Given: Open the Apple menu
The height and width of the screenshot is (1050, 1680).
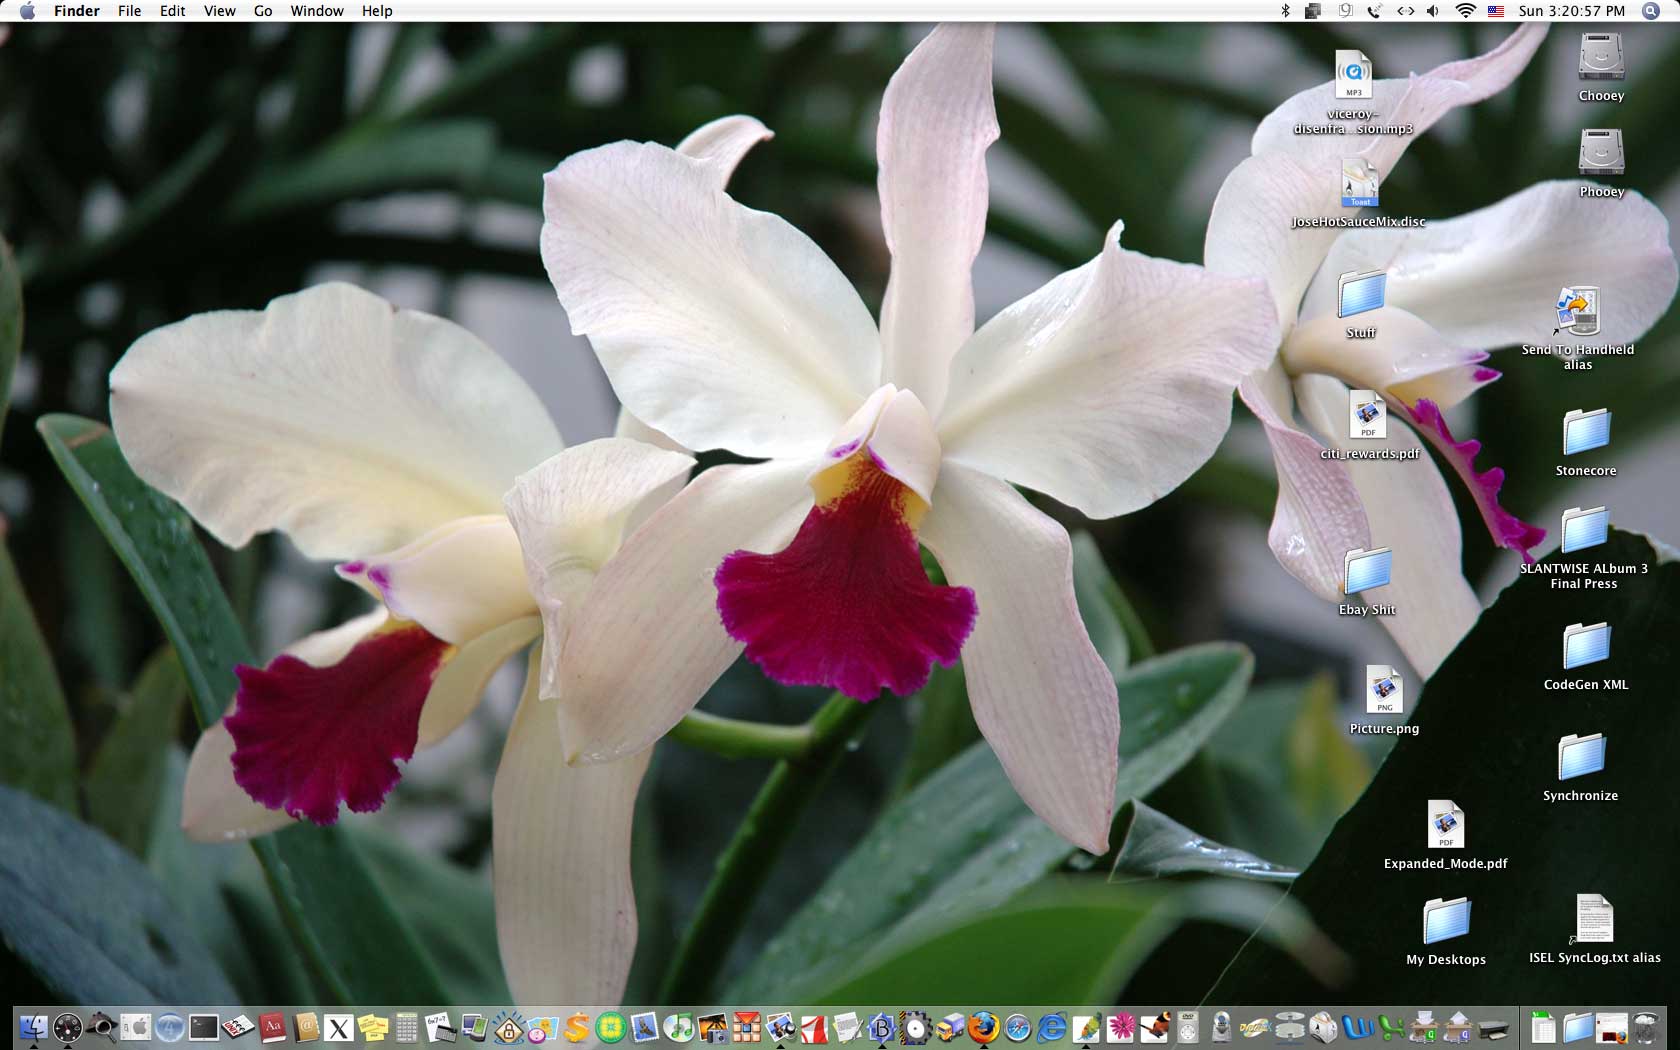Looking at the screenshot, I should tap(27, 11).
